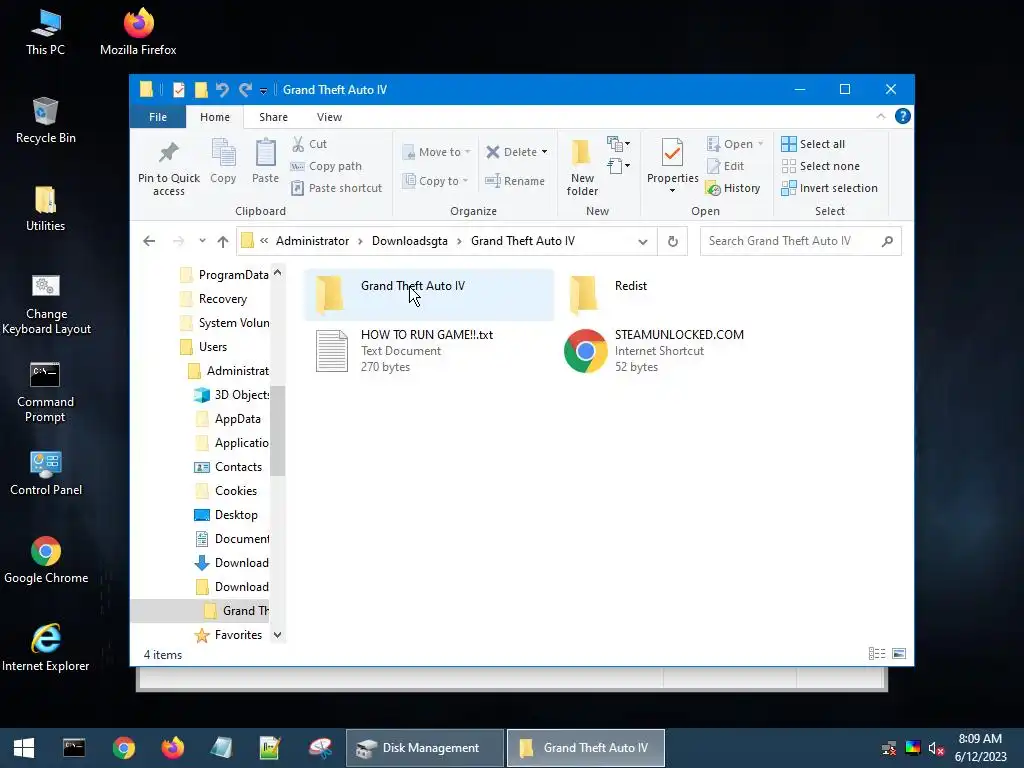This screenshot has height=768, width=1024.
Task: Select Users in navigation tree
Action: pos(204,347)
